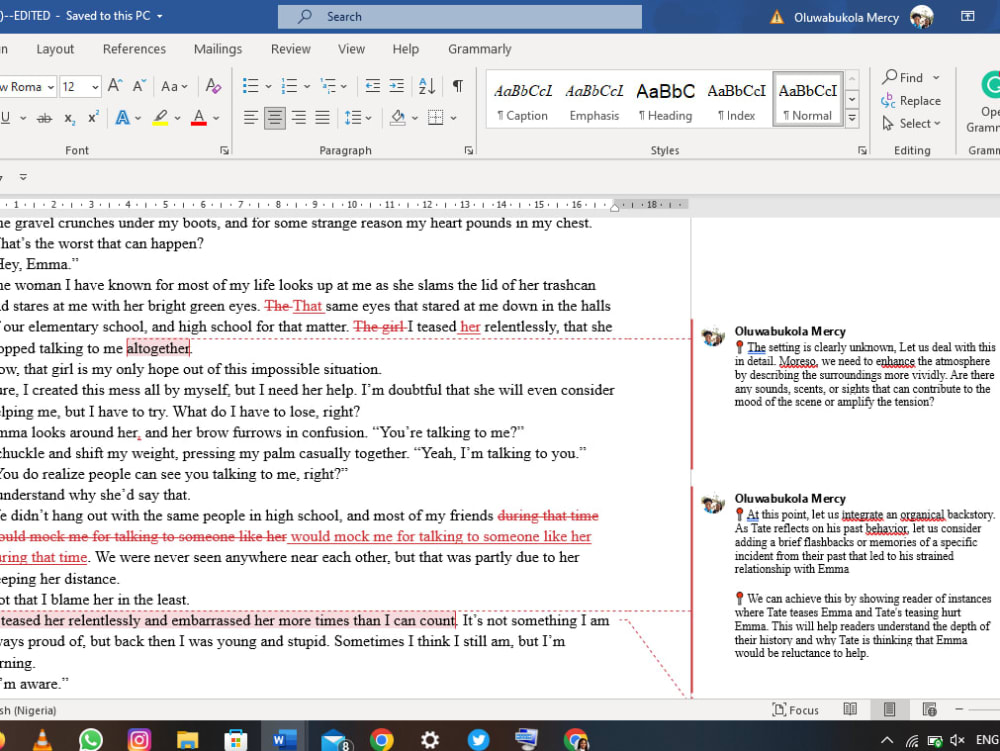Screen dimensions: 1000x751
Task: Toggle strikethrough formatting
Action: (x=45, y=117)
